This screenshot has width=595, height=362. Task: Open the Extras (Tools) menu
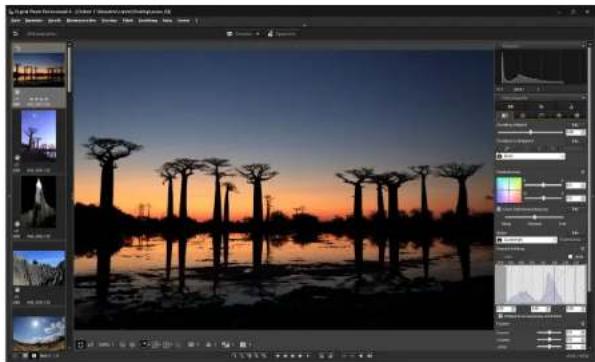point(167,20)
